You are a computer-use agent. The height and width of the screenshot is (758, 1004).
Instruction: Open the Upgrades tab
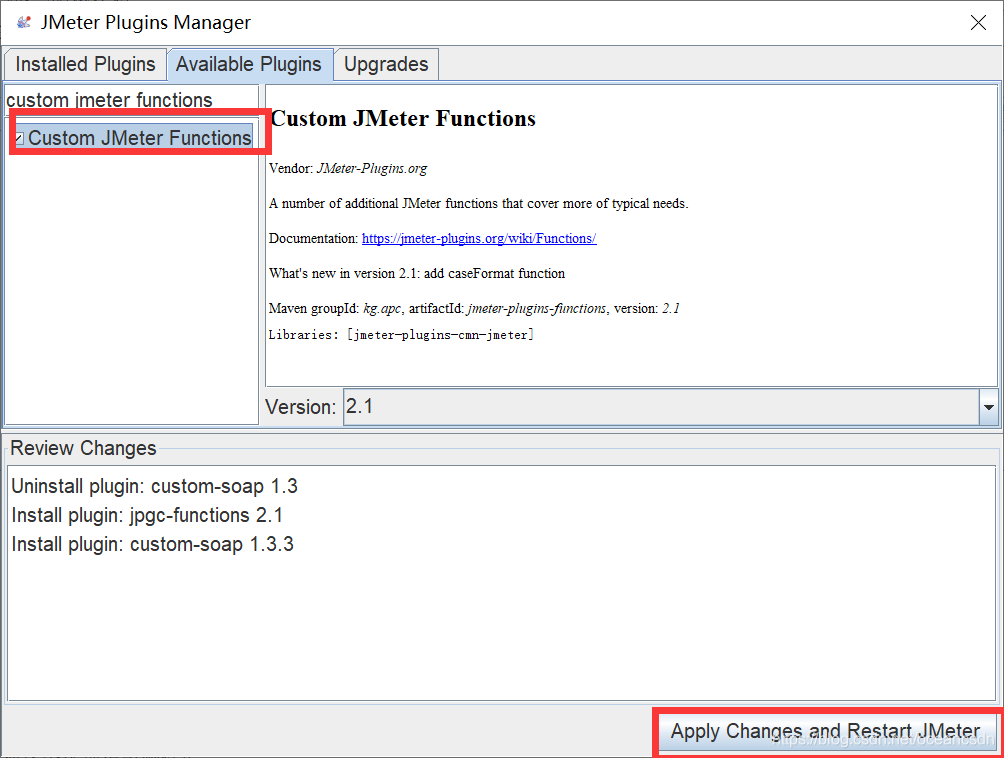click(x=386, y=63)
